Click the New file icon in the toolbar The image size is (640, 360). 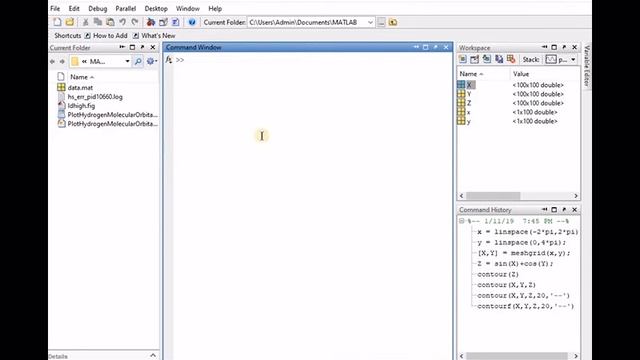[x=58, y=22]
